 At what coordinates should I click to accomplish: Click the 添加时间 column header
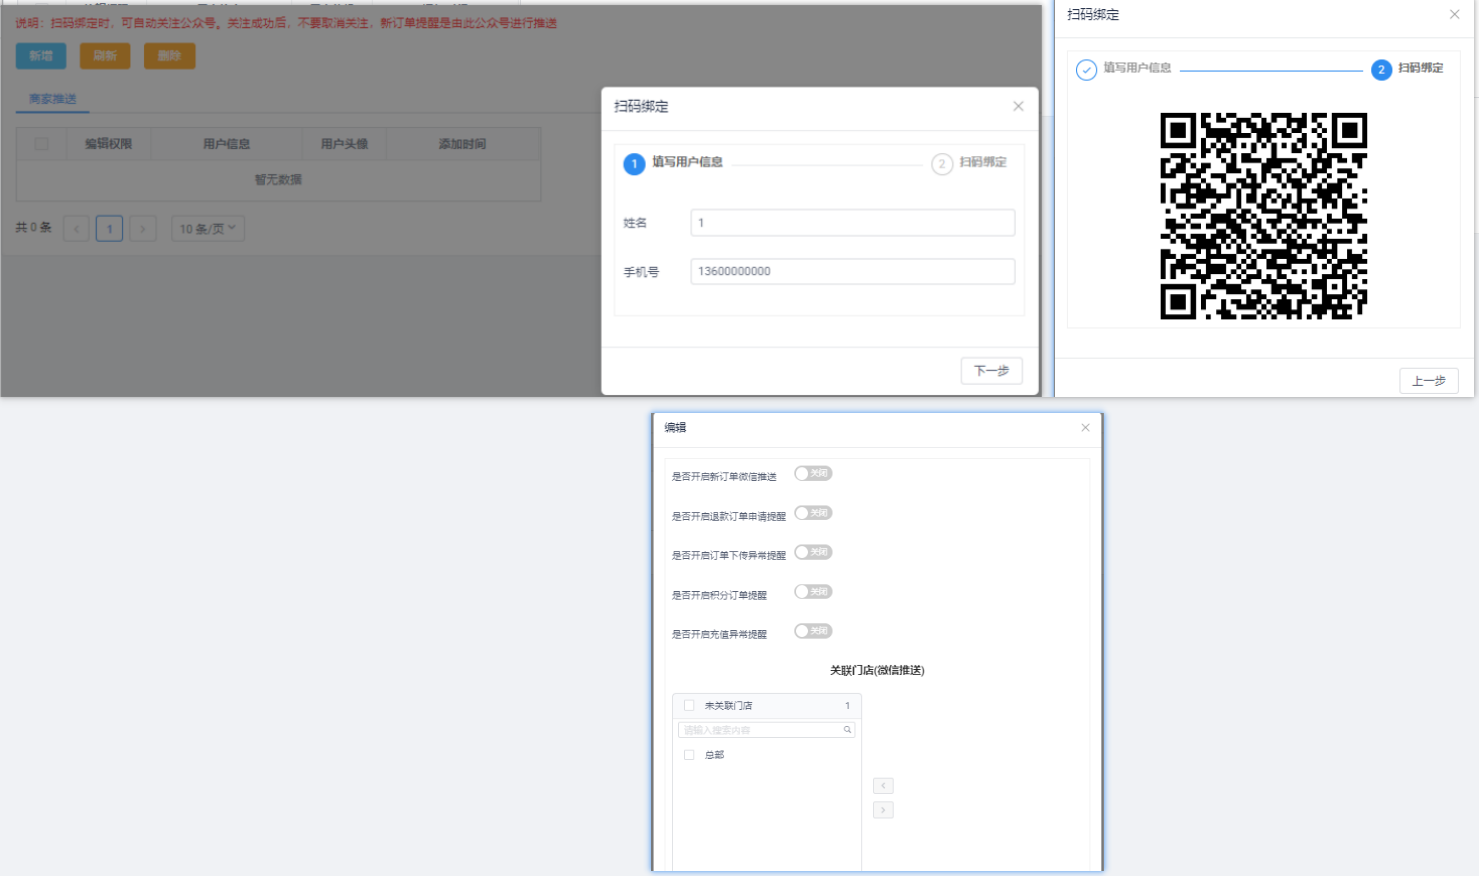click(x=462, y=144)
